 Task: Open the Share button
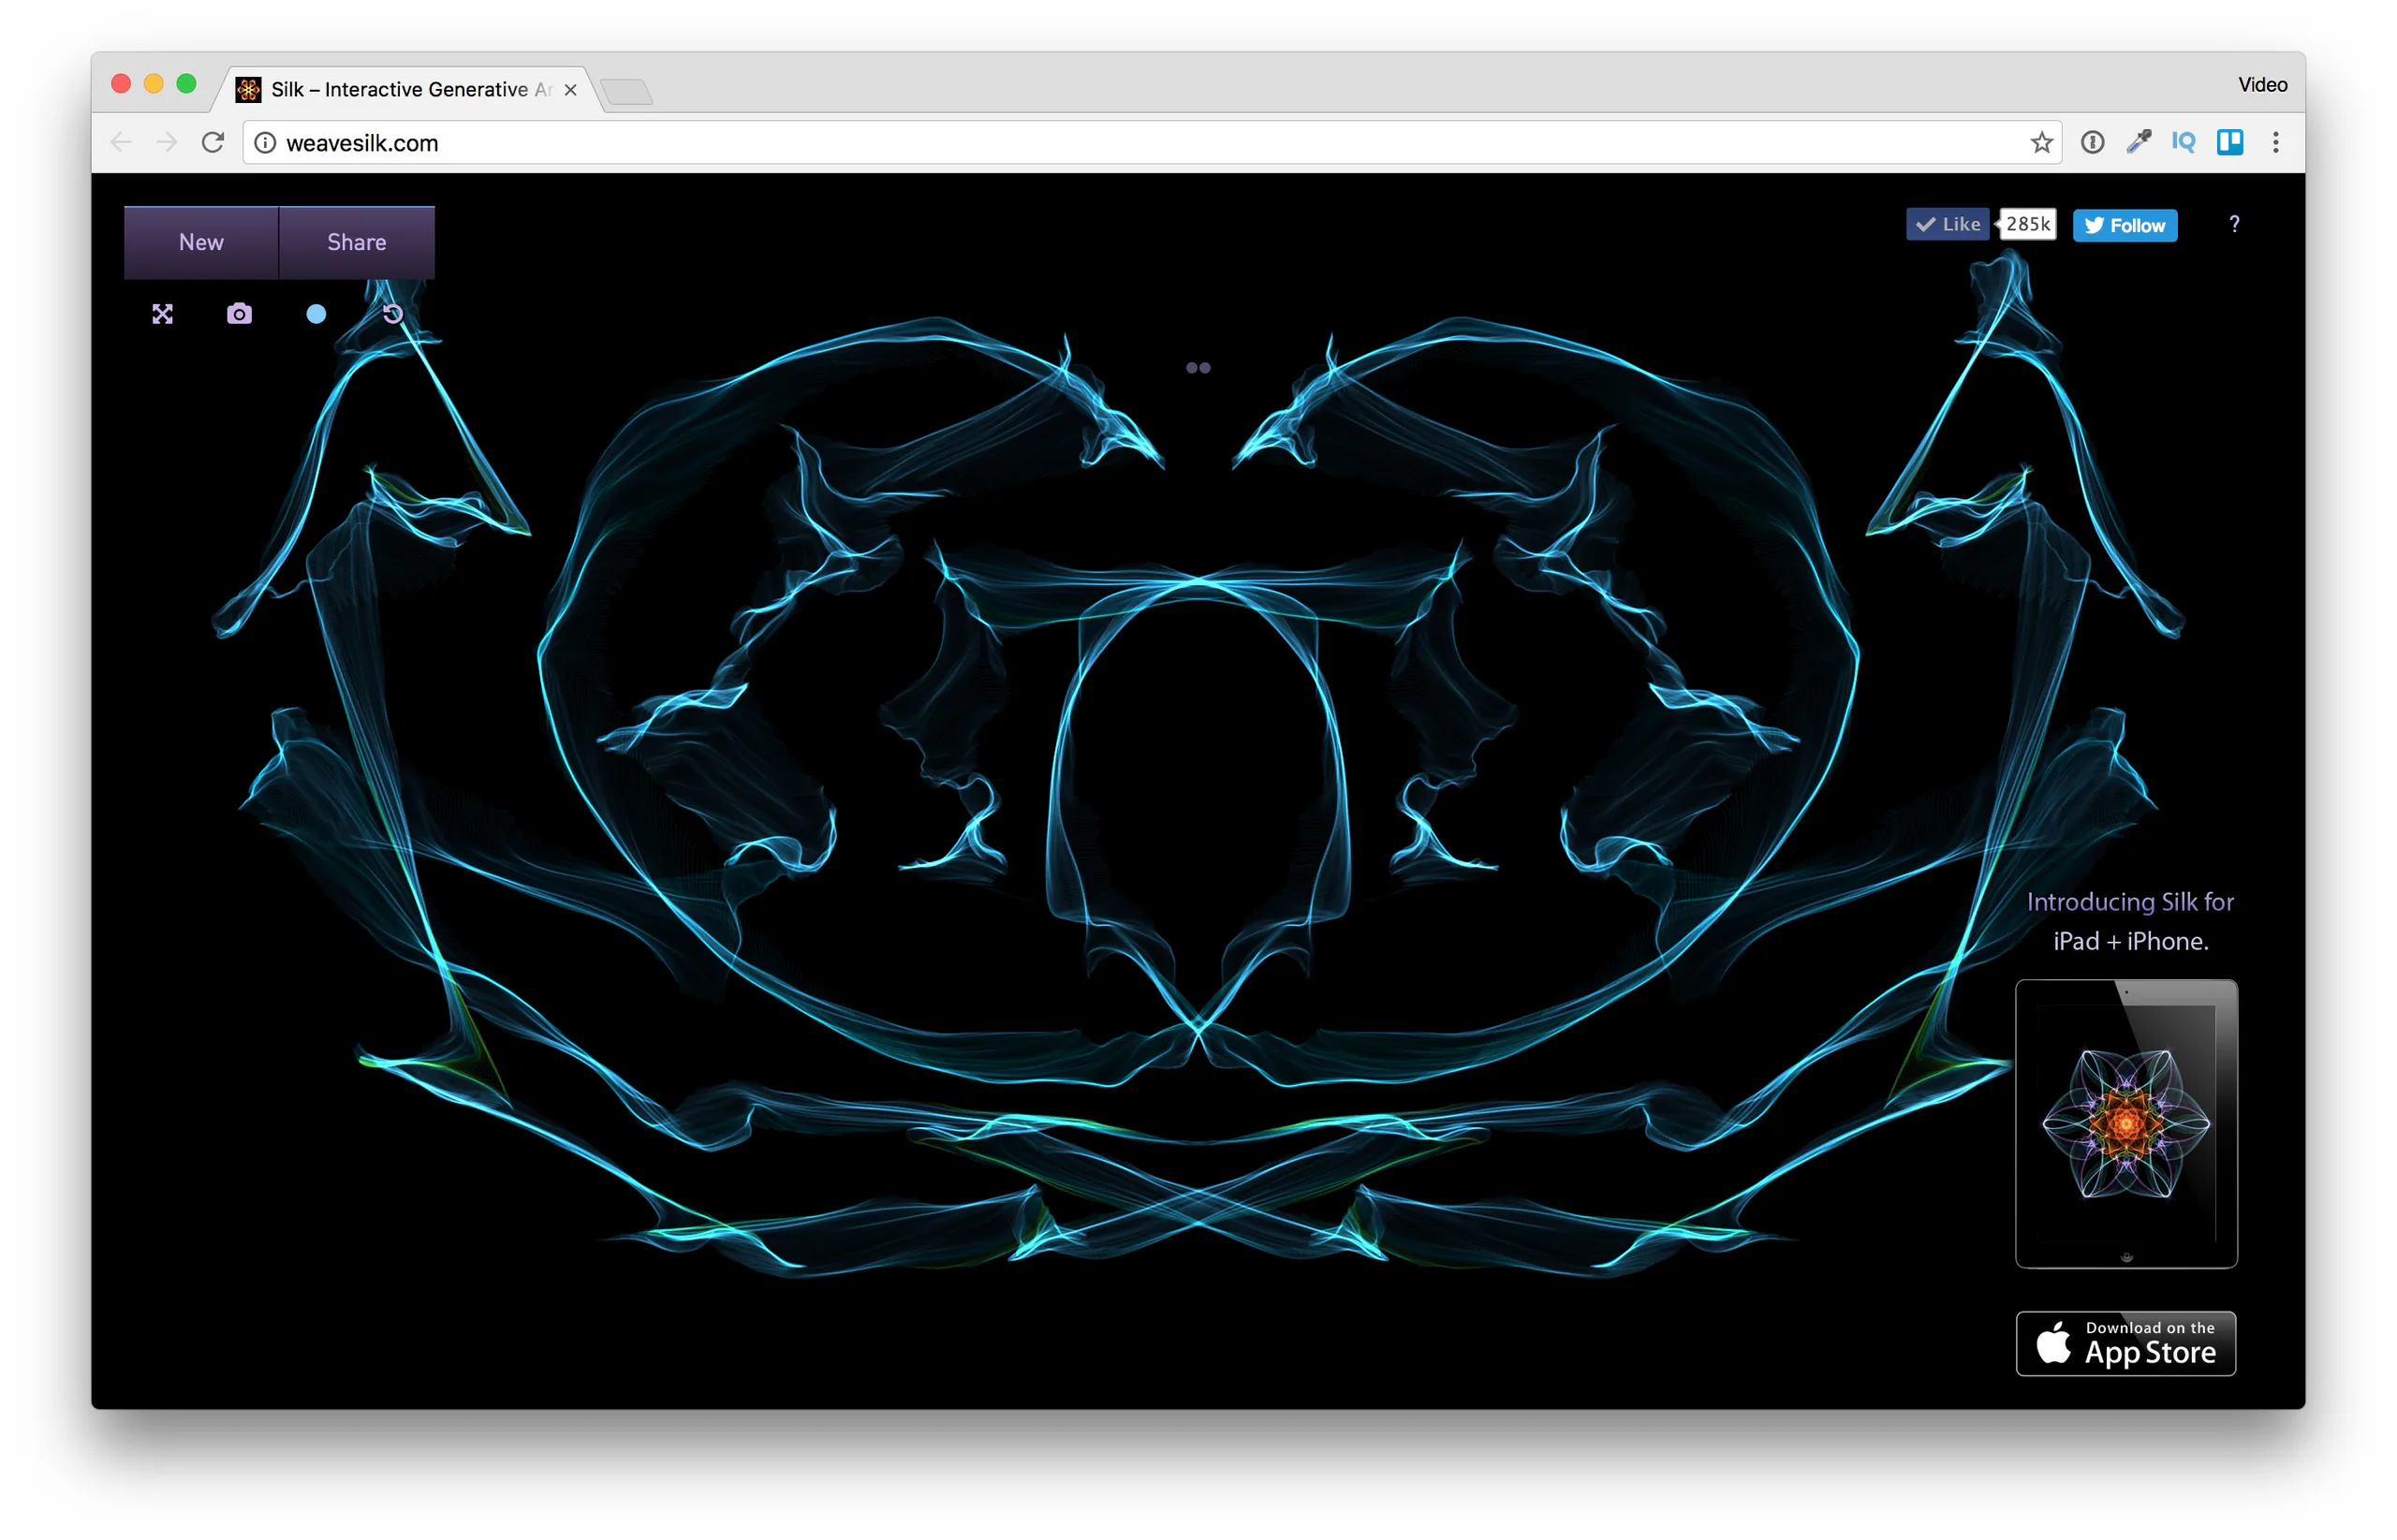coord(357,242)
